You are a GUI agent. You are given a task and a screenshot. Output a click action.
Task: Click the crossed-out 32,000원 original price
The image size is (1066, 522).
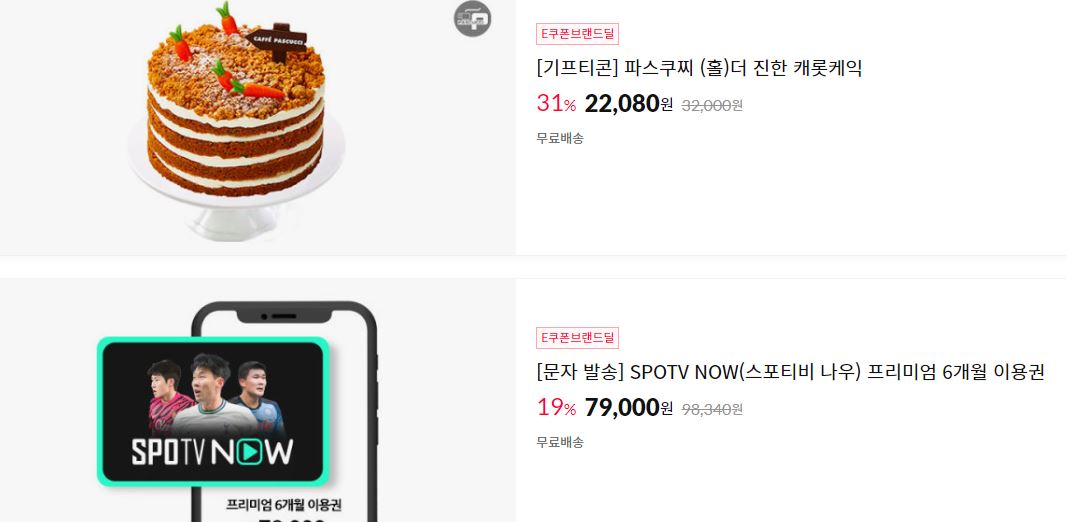pyautogui.click(x=712, y=105)
